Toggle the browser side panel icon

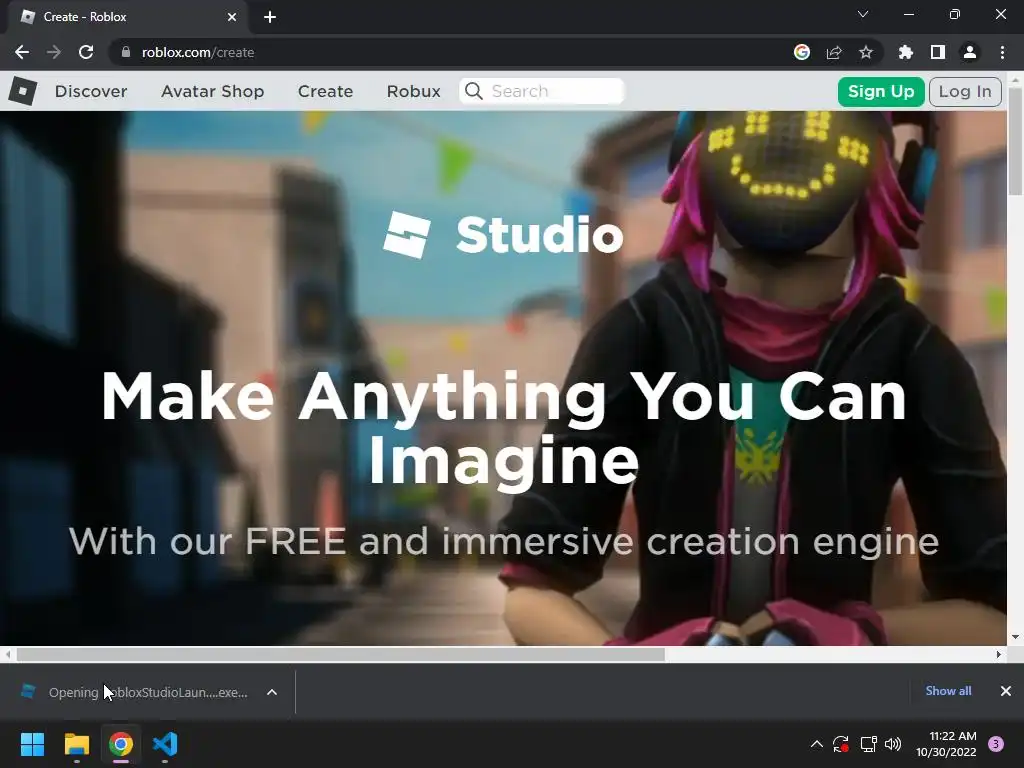pos(938,52)
